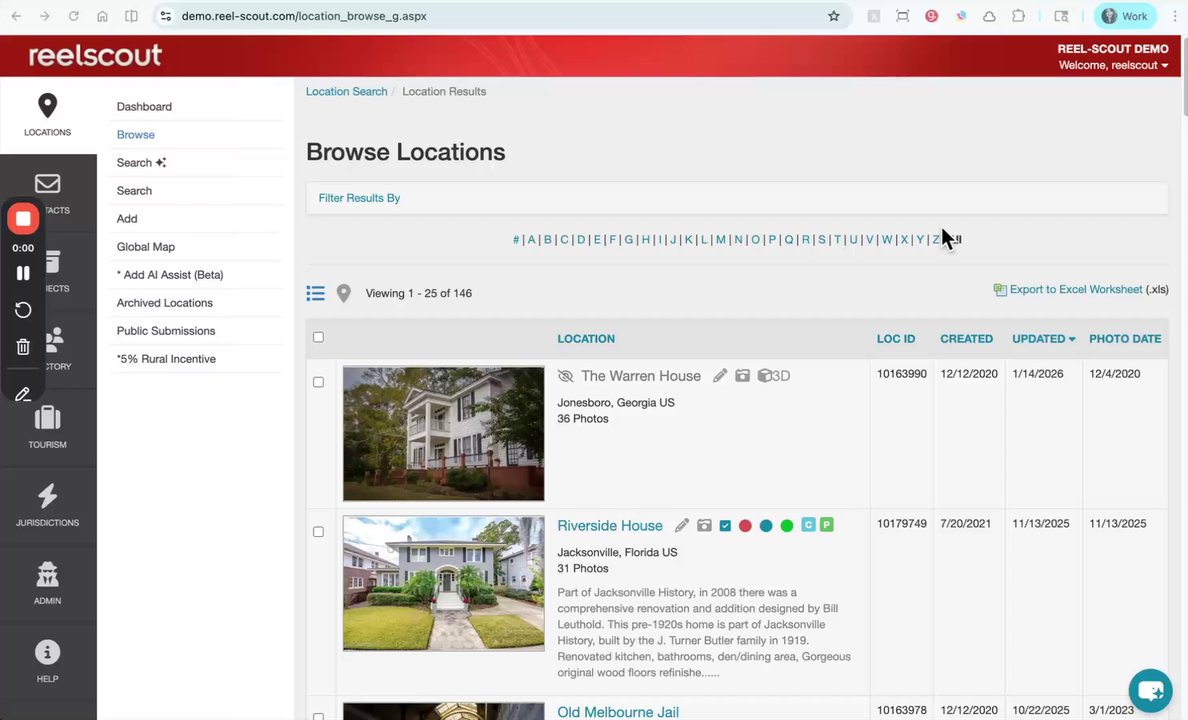Tick the checkbox for The Warren House
The width and height of the screenshot is (1188, 720).
tap(318, 382)
